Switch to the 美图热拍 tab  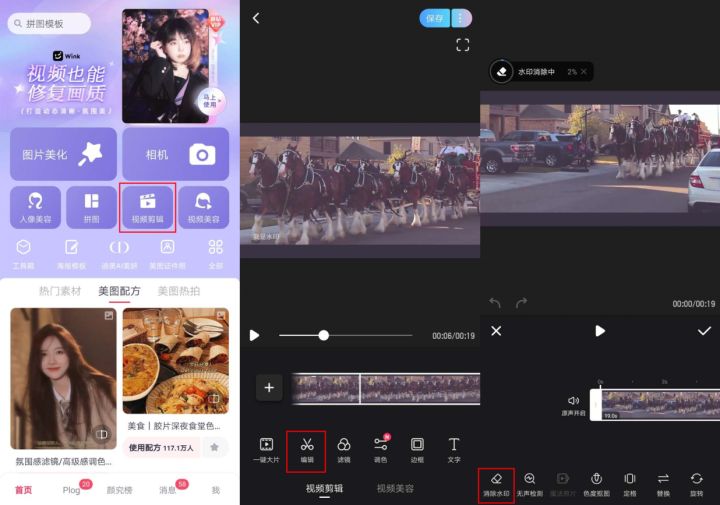(179, 291)
